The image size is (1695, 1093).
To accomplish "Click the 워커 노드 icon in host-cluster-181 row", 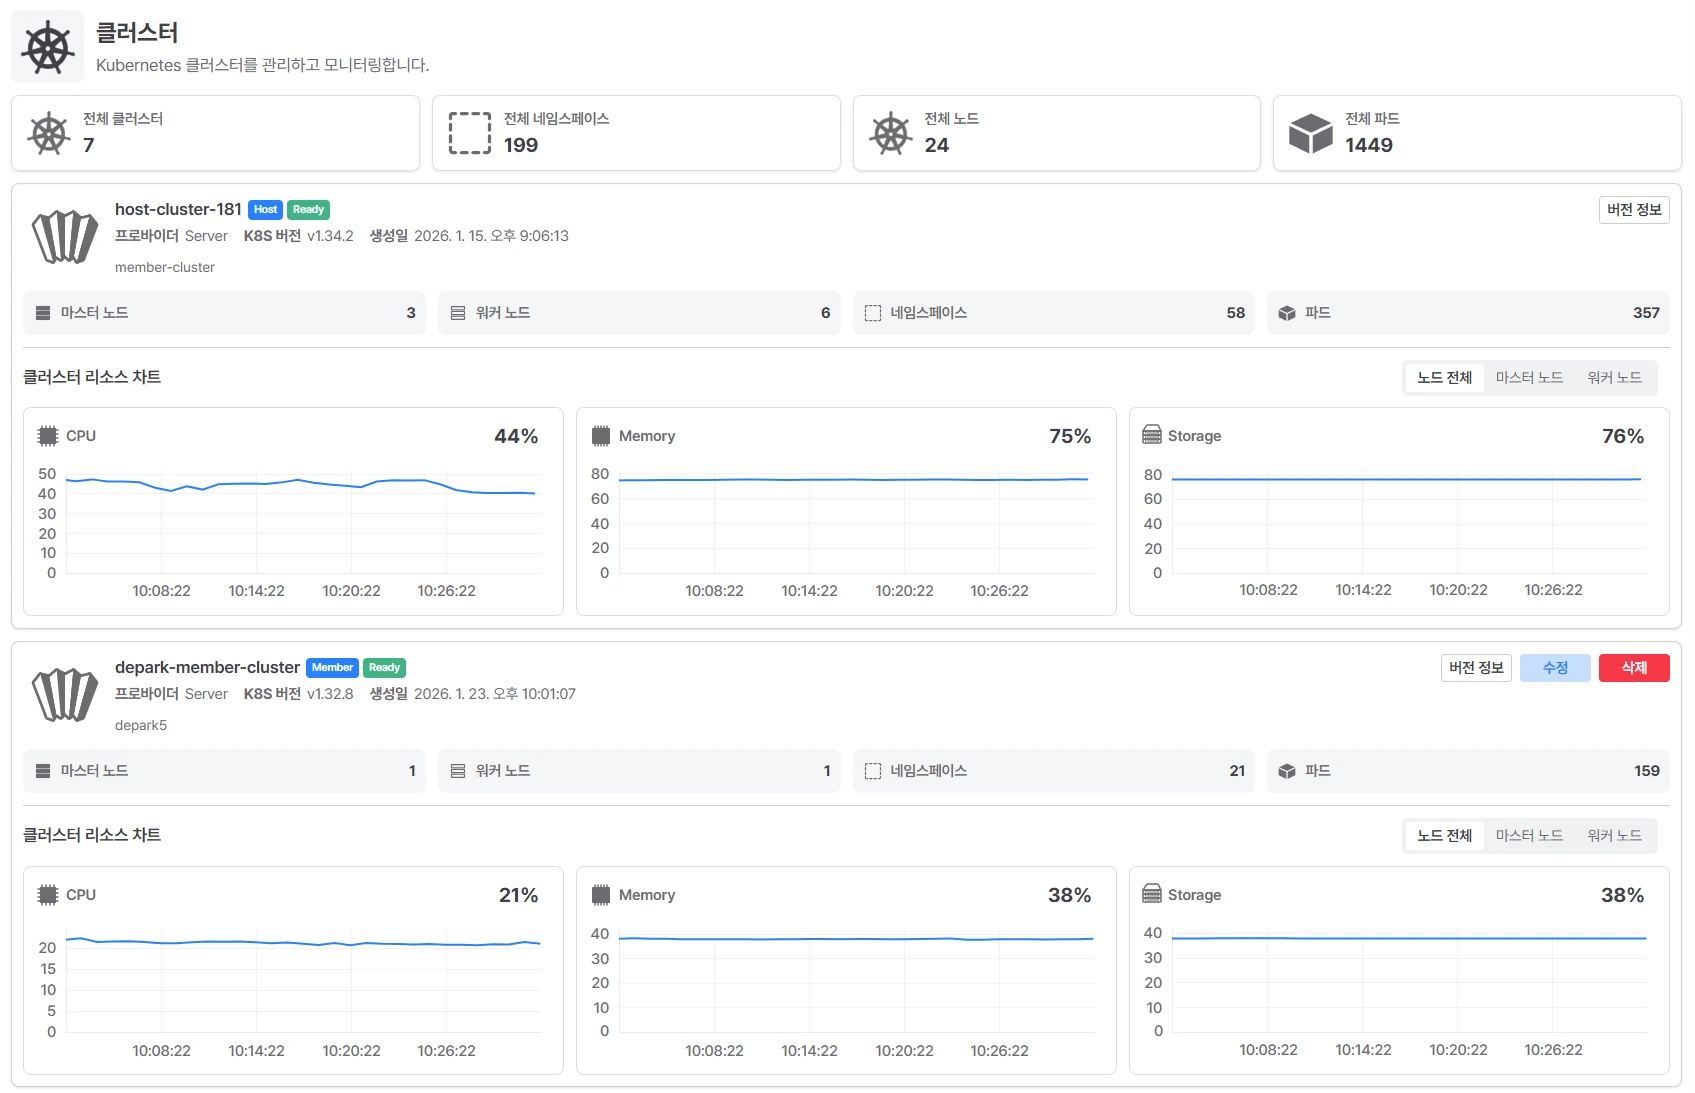I will (x=458, y=313).
